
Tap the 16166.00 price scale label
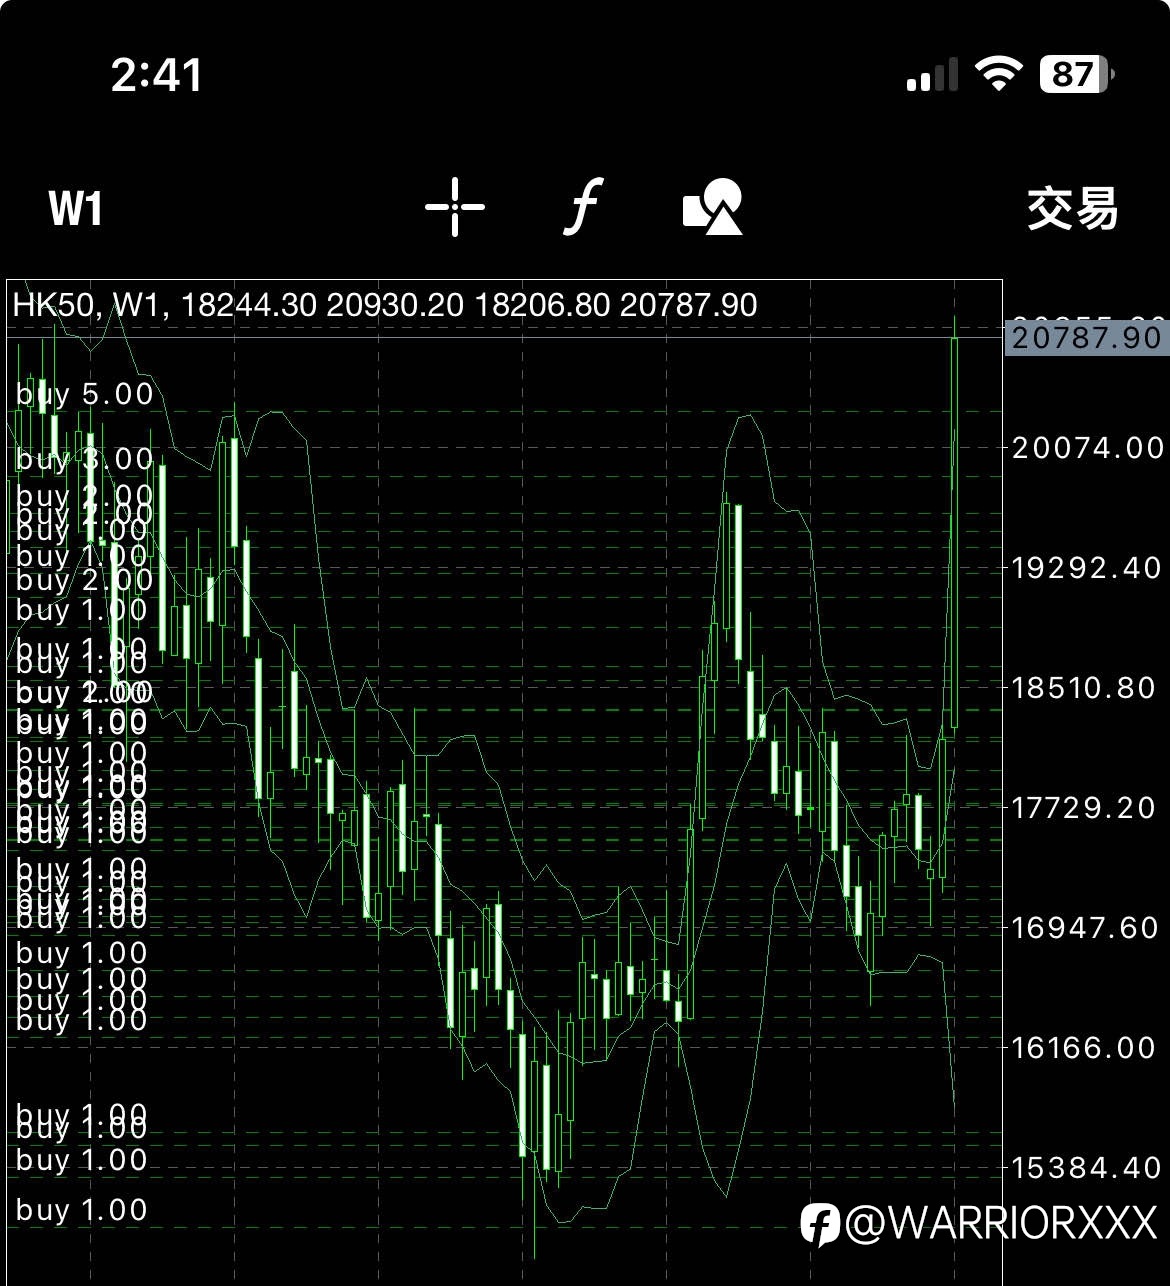1084,1047
